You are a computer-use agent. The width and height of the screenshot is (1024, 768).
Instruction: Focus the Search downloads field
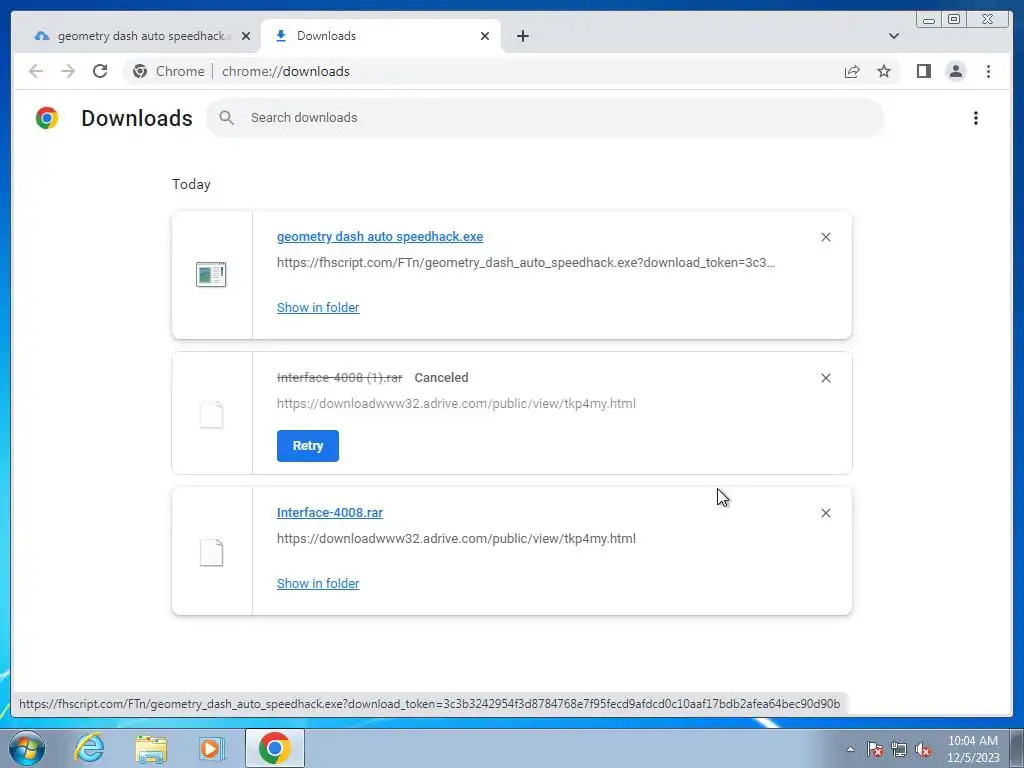coord(545,118)
